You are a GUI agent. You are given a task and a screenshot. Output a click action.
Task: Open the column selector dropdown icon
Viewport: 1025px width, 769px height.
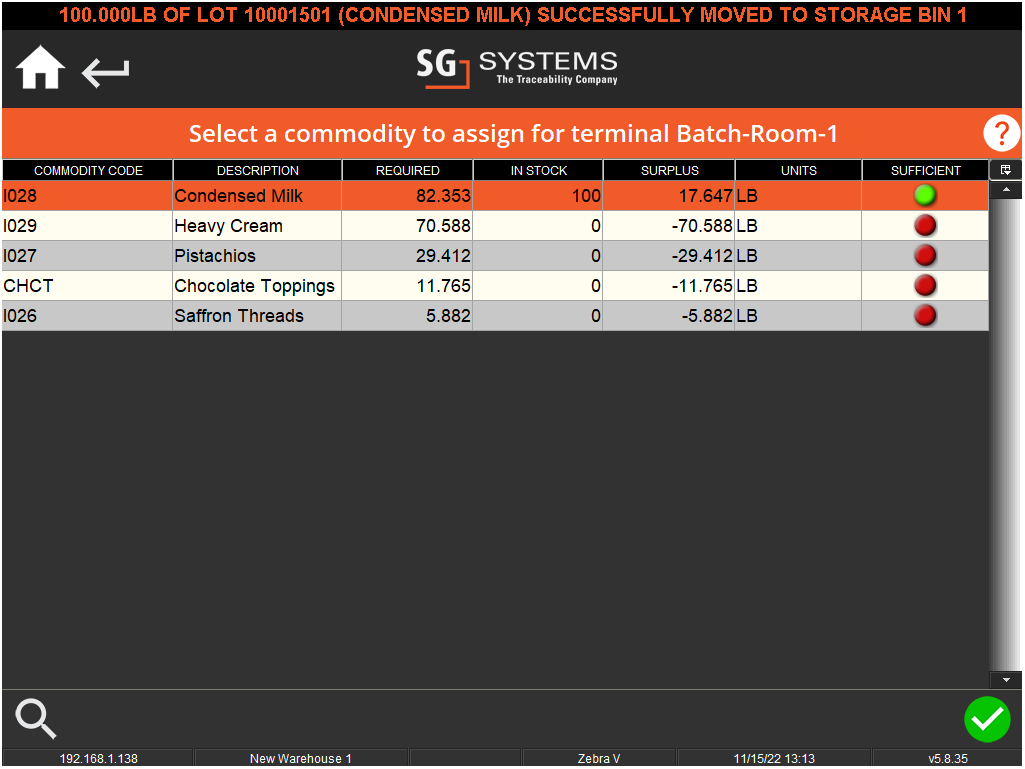coord(1006,169)
